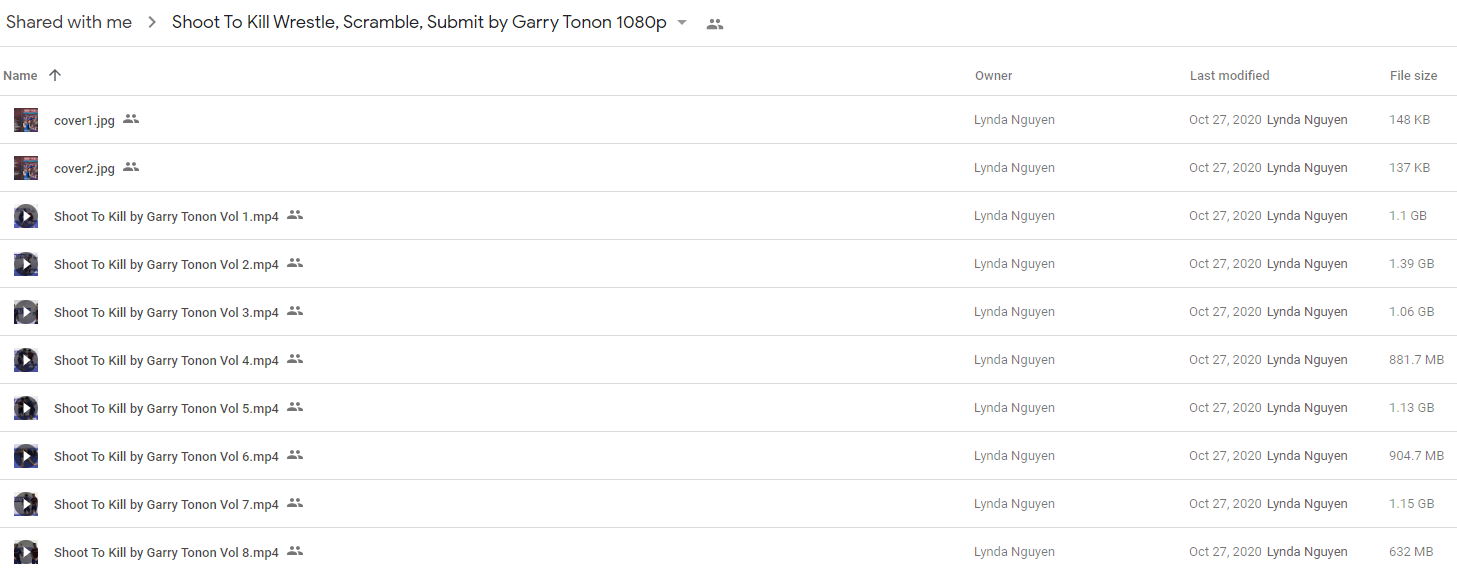Select the cover1.jpg file name
The image size is (1457, 571).
coord(84,121)
